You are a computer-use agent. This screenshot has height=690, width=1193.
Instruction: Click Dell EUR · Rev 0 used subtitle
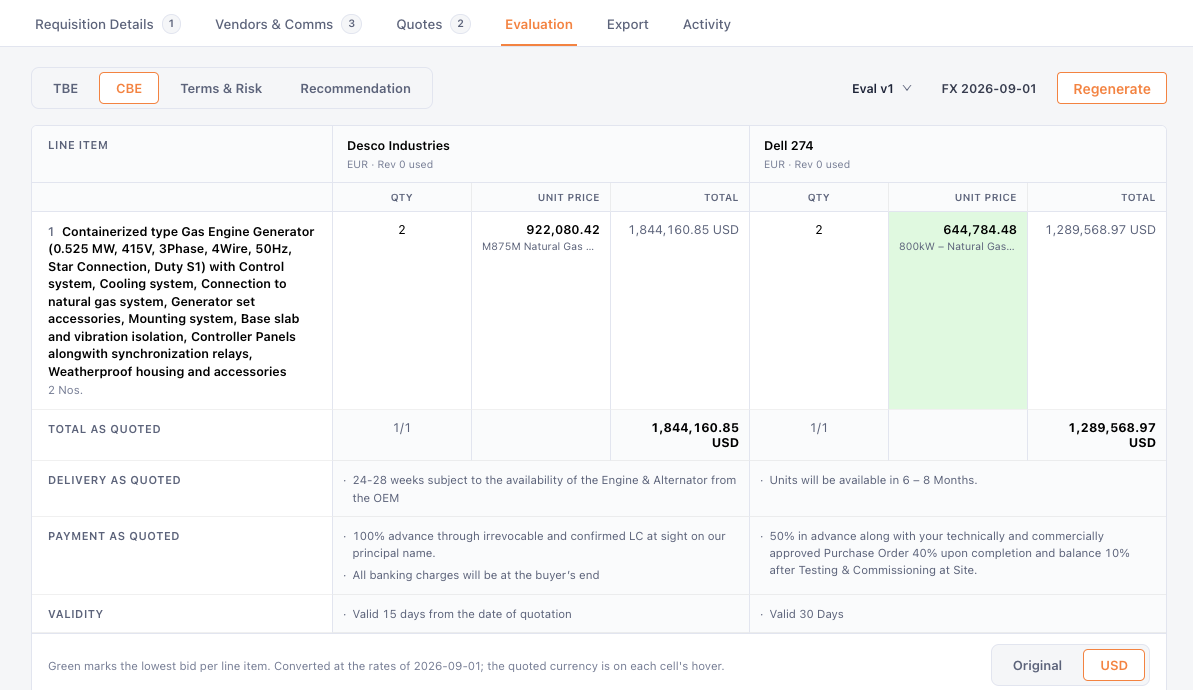pos(806,164)
